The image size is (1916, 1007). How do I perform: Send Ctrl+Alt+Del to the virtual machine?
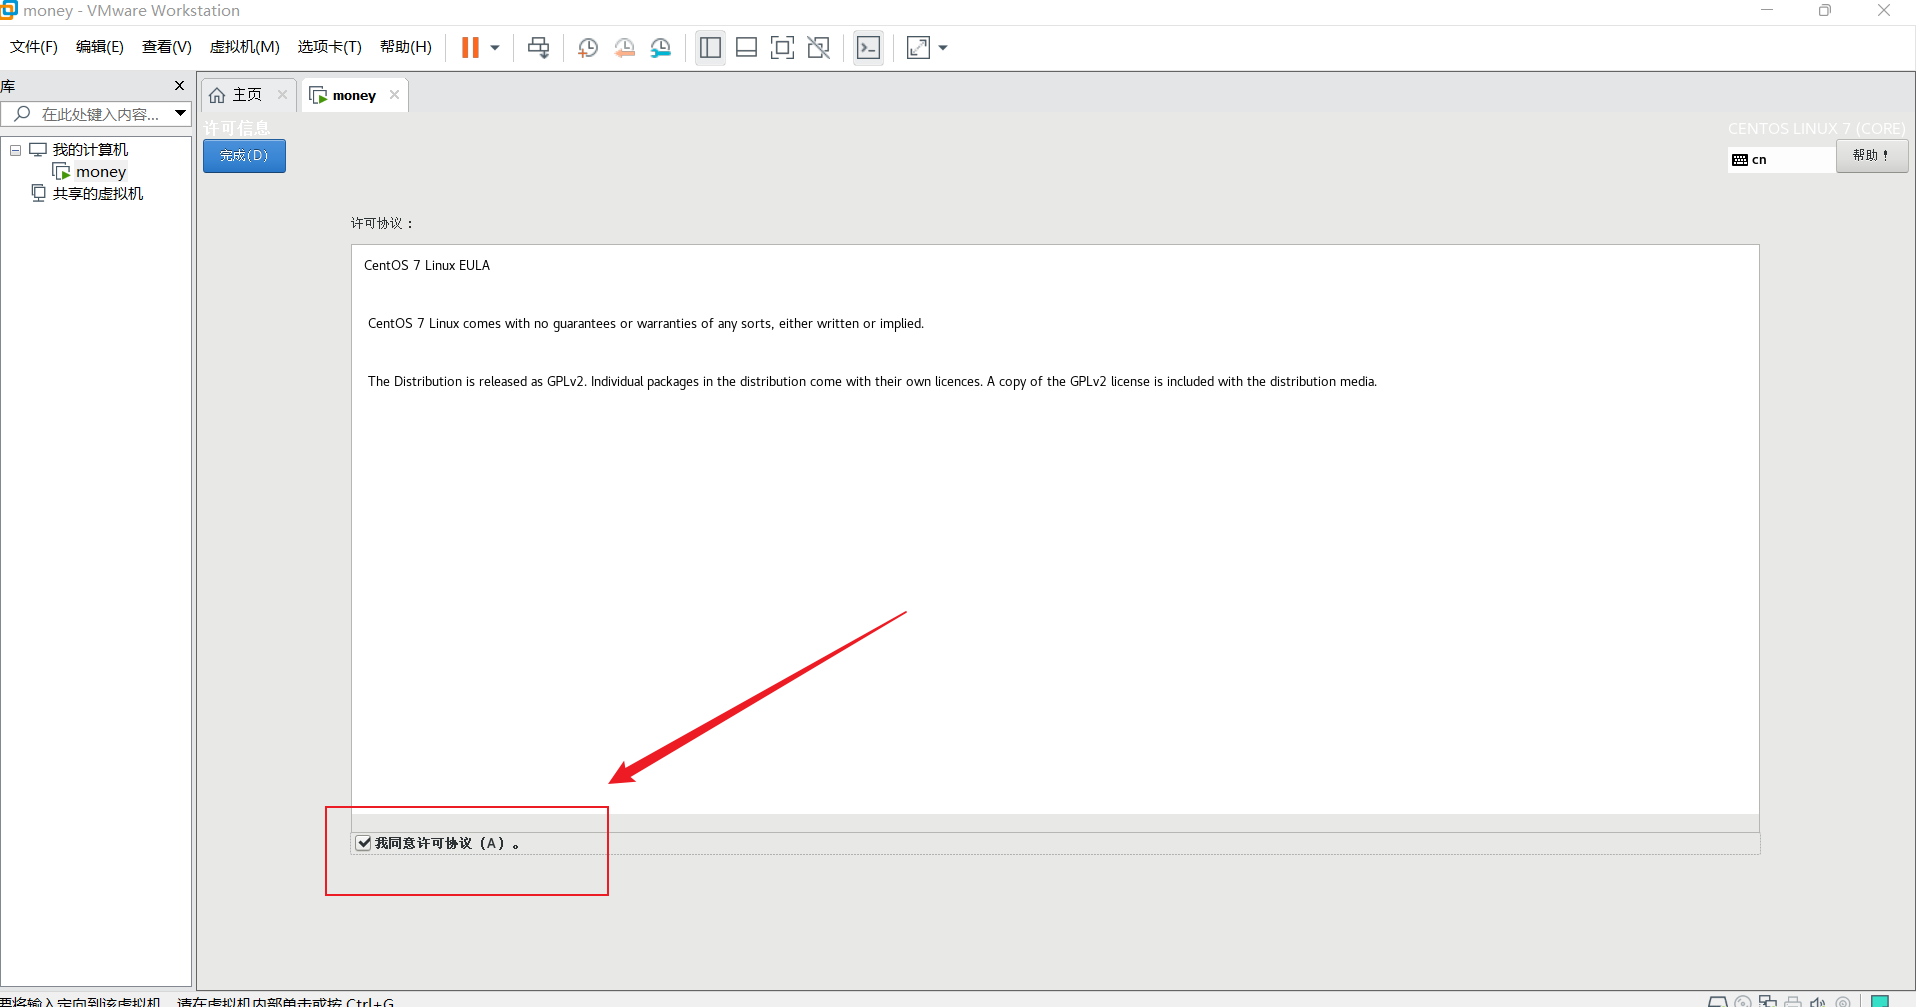(x=539, y=47)
